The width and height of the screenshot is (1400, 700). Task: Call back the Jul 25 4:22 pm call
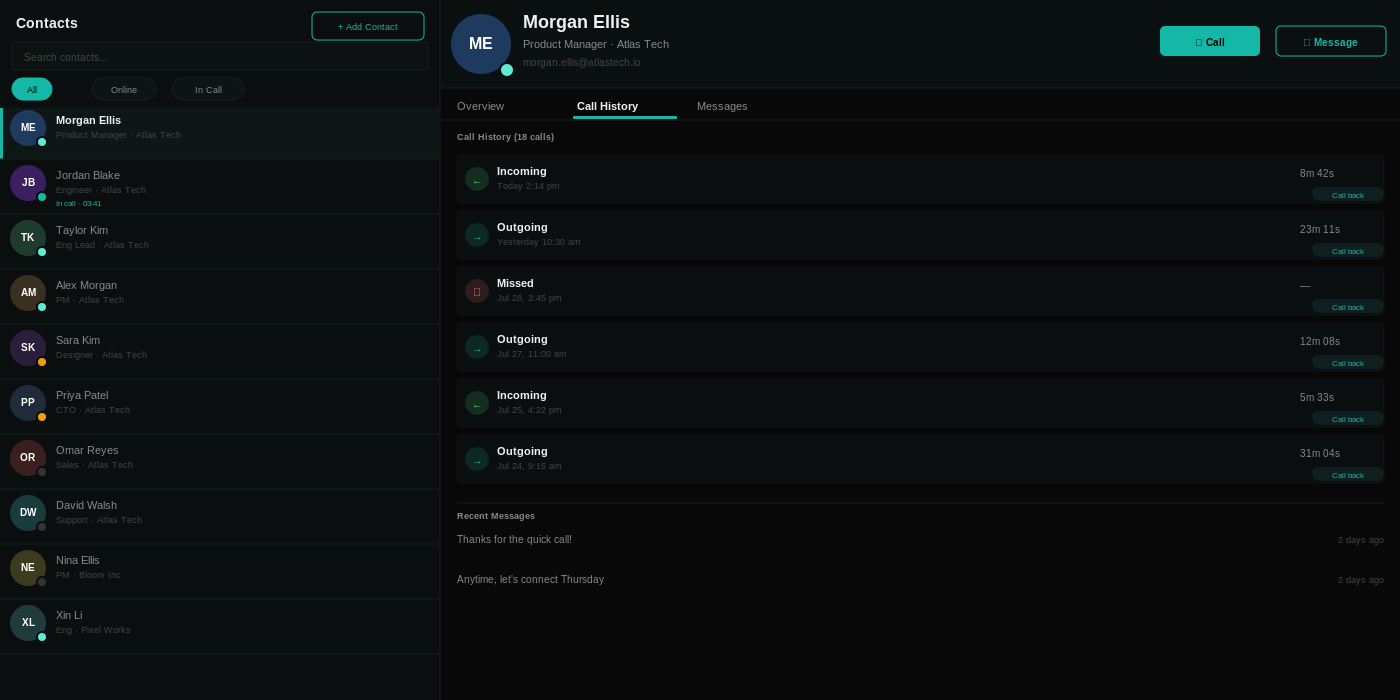[1348, 419]
